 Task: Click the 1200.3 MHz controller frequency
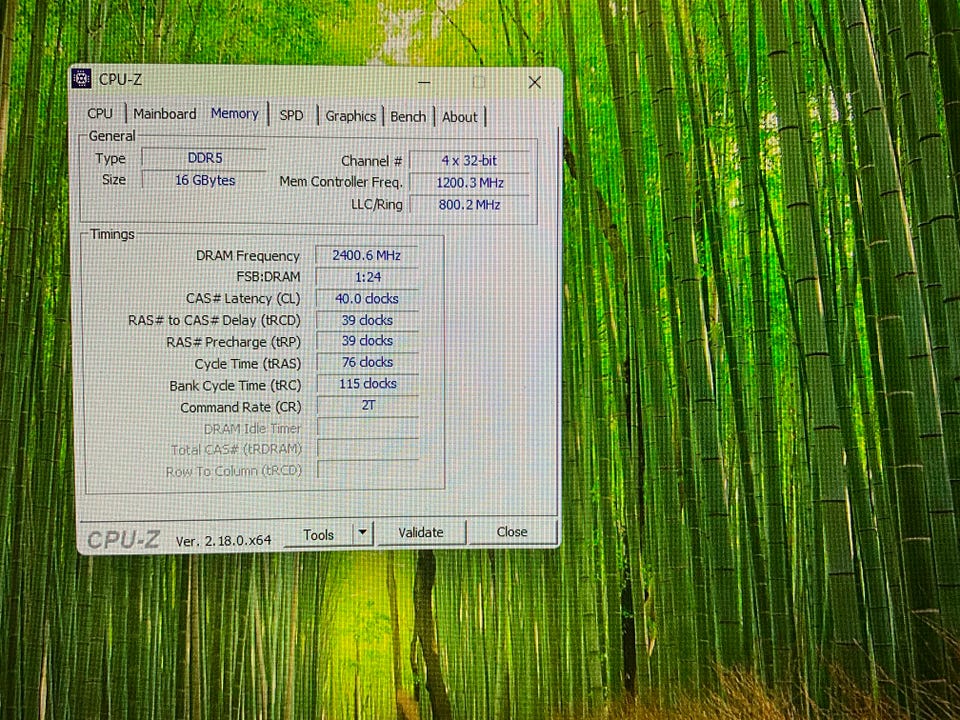coord(470,182)
